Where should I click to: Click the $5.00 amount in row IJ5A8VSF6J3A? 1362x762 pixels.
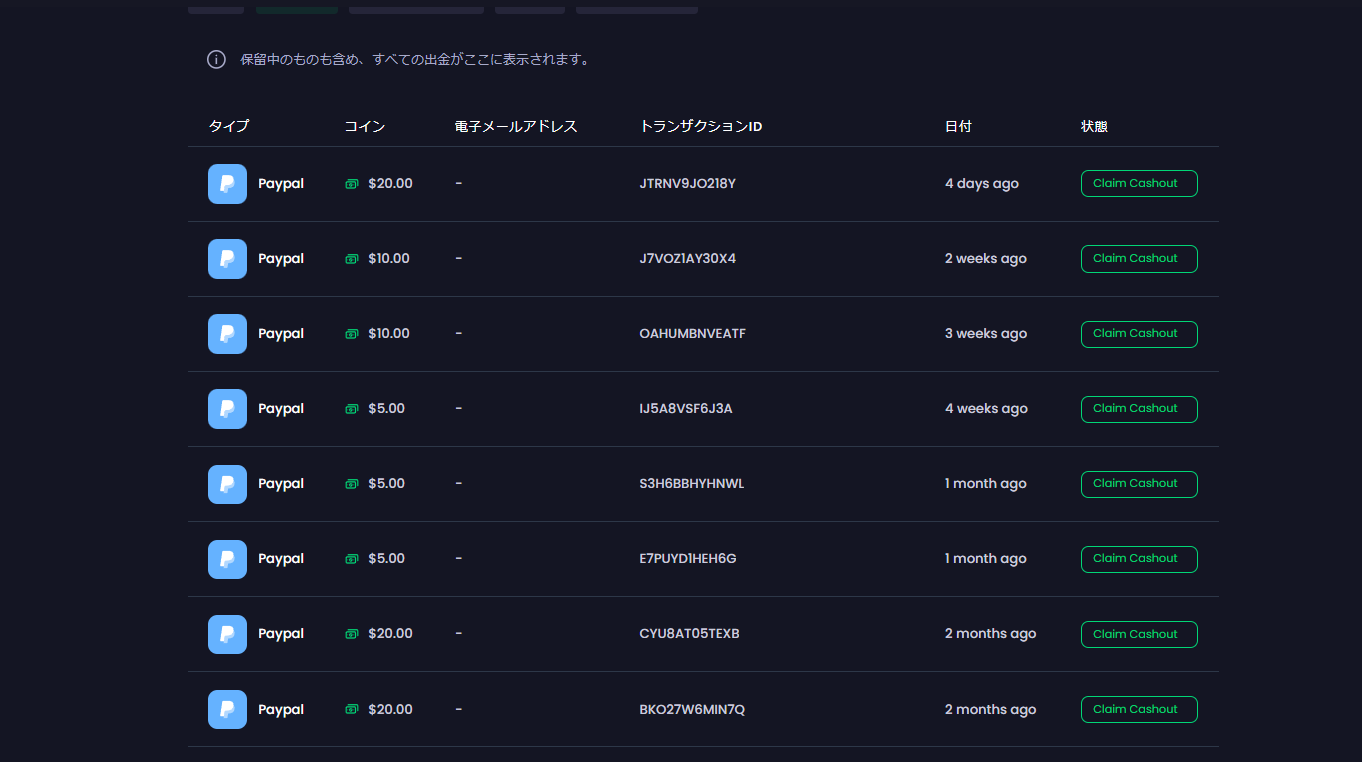[386, 409]
